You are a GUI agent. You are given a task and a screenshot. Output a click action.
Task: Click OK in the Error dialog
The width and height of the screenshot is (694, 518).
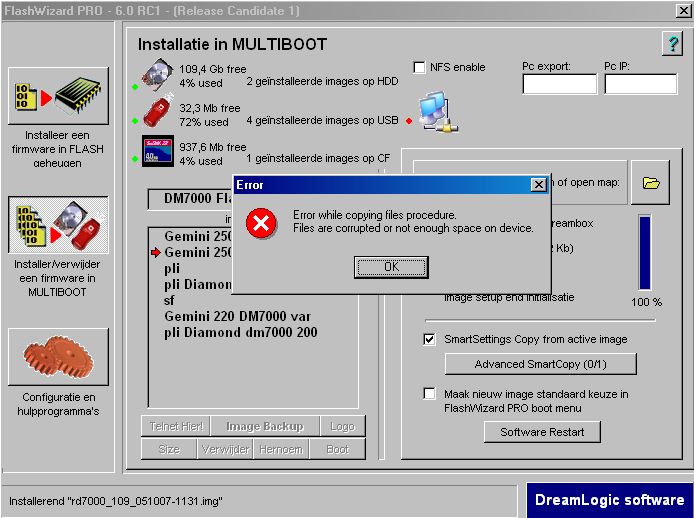[391, 267]
